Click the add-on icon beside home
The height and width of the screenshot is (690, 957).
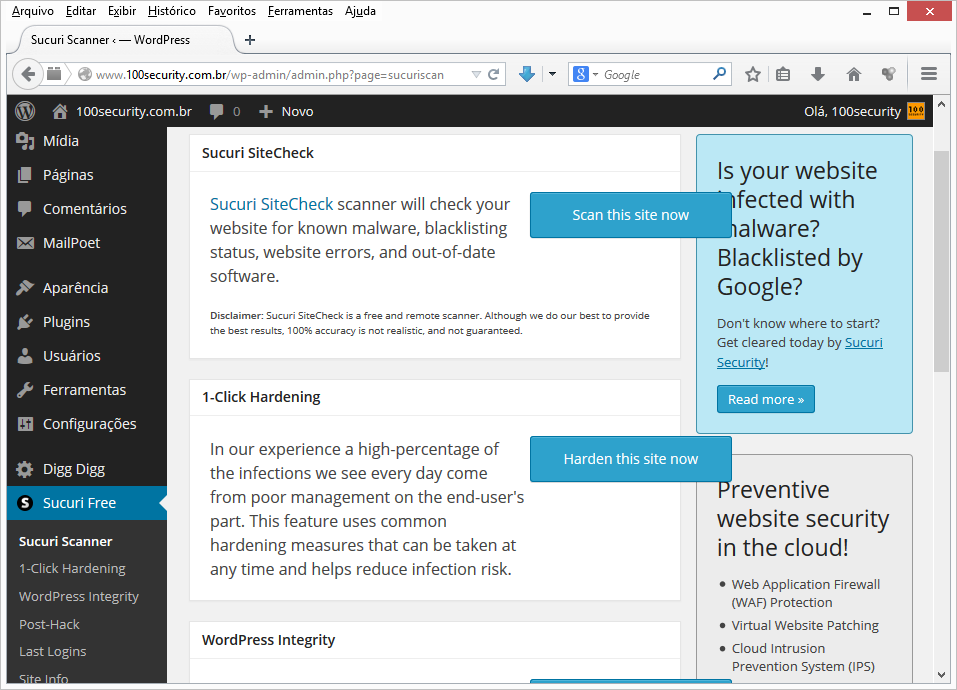tap(889, 74)
